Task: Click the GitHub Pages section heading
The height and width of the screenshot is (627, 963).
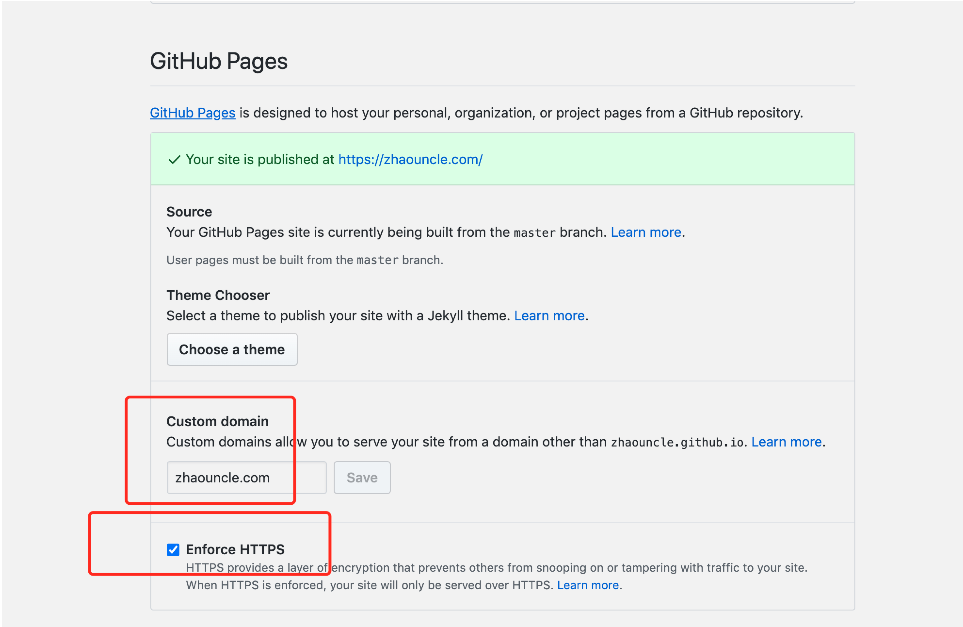Action: point(219,61)
